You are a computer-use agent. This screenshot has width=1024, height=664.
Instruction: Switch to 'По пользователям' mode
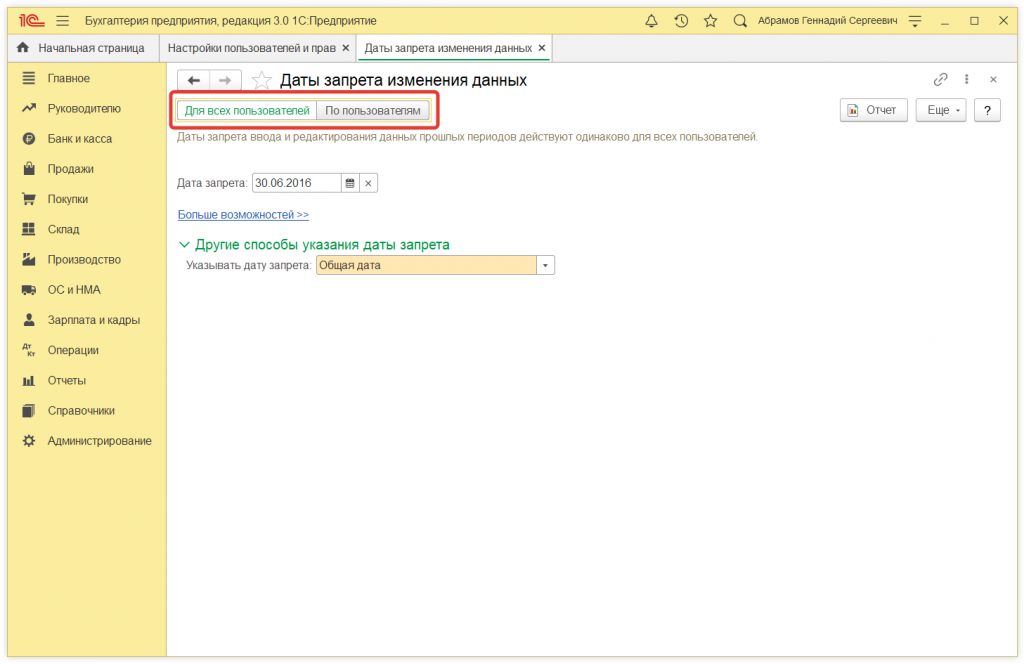point(373,111)
